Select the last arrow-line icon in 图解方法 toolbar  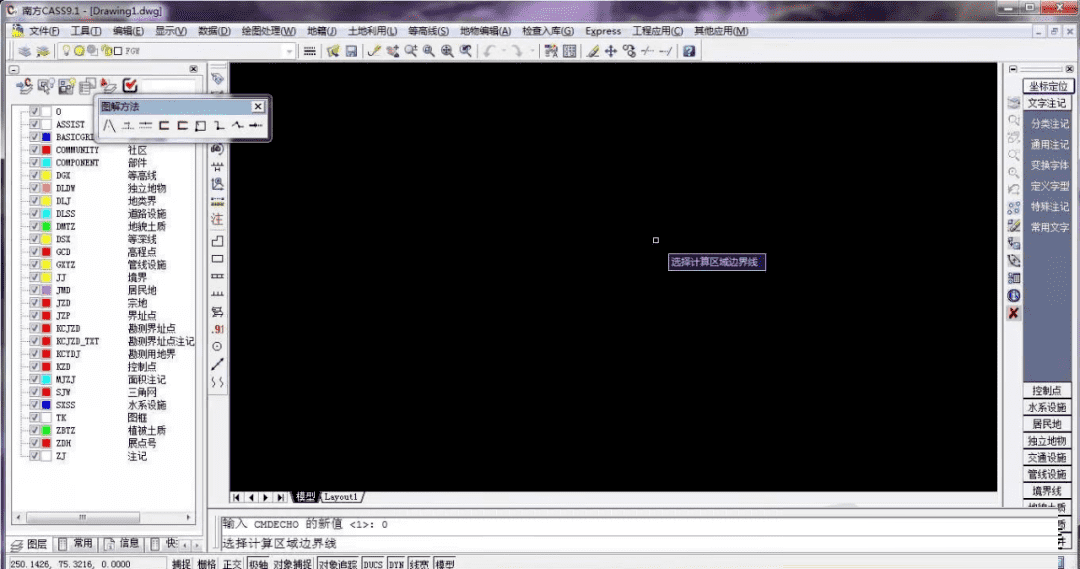coord(256,125)
